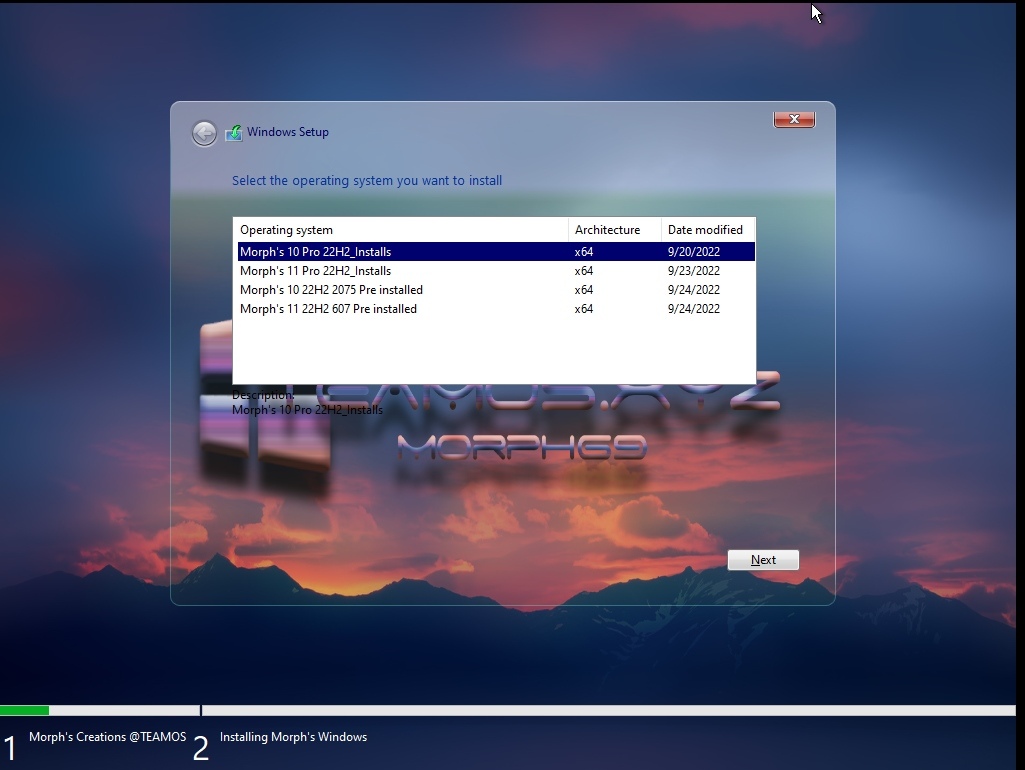This screenshot has height=770, width=1025.
Task: Select Morph's 10 Pro 22H2_Installs row
Action: coord(496,252)
